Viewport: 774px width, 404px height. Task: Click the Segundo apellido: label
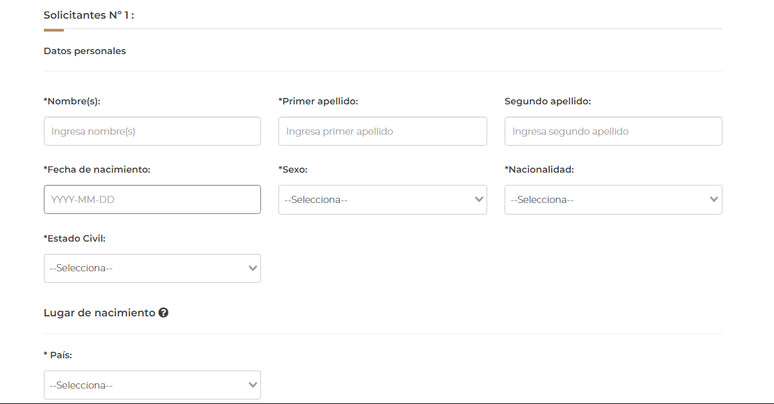click(547, 101)
